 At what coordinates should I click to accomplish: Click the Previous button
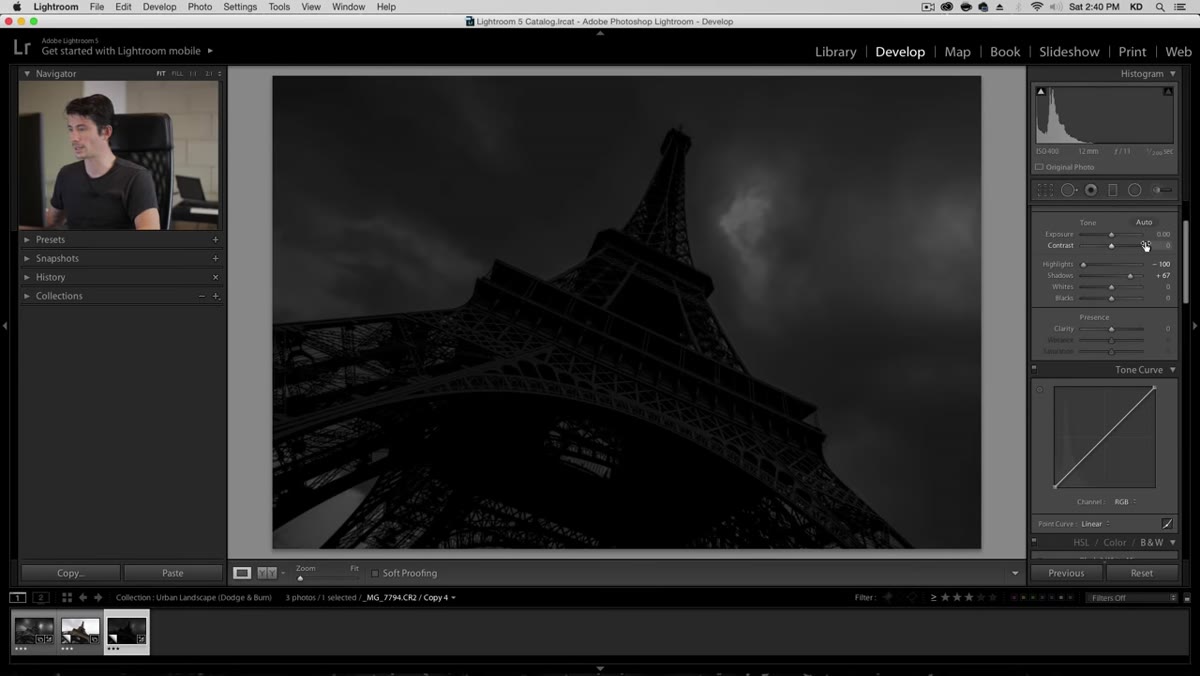coord(1066,573)
